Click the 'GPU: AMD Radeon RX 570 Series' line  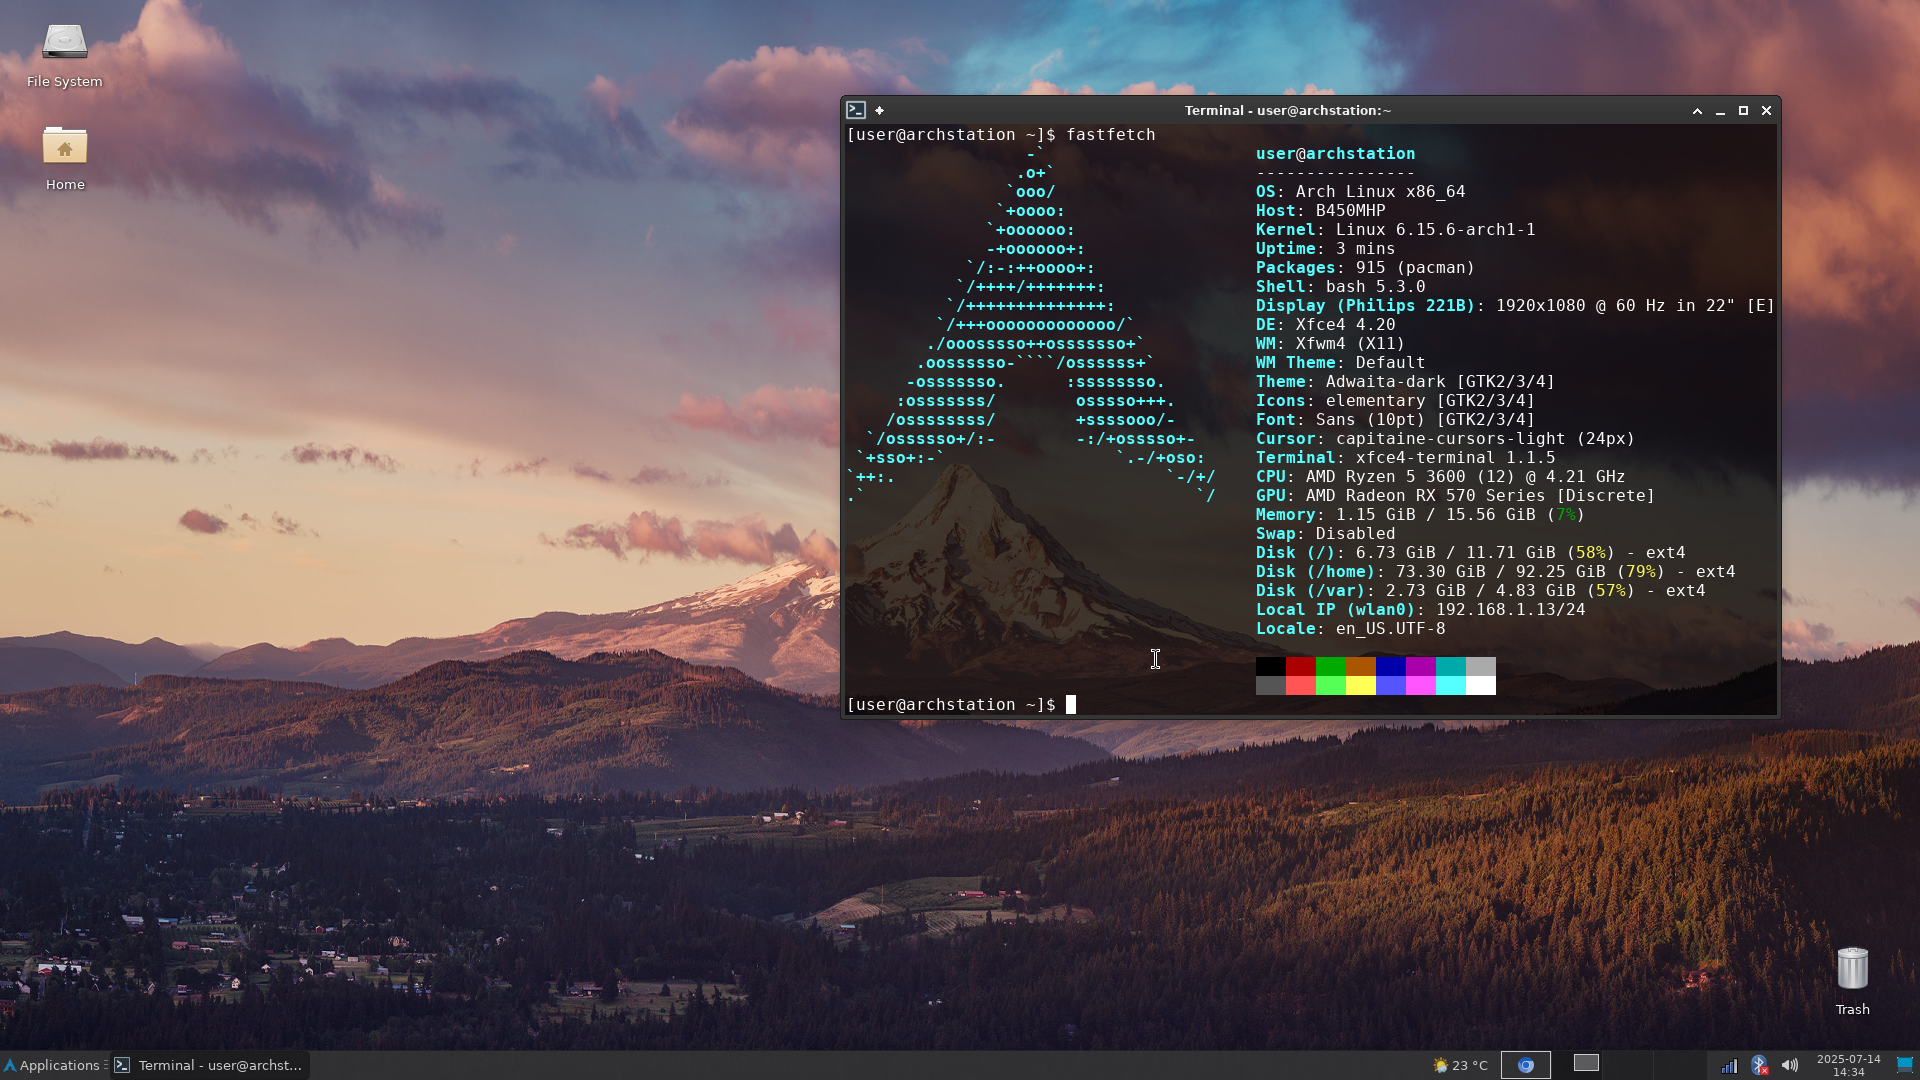click(1456, 496)
